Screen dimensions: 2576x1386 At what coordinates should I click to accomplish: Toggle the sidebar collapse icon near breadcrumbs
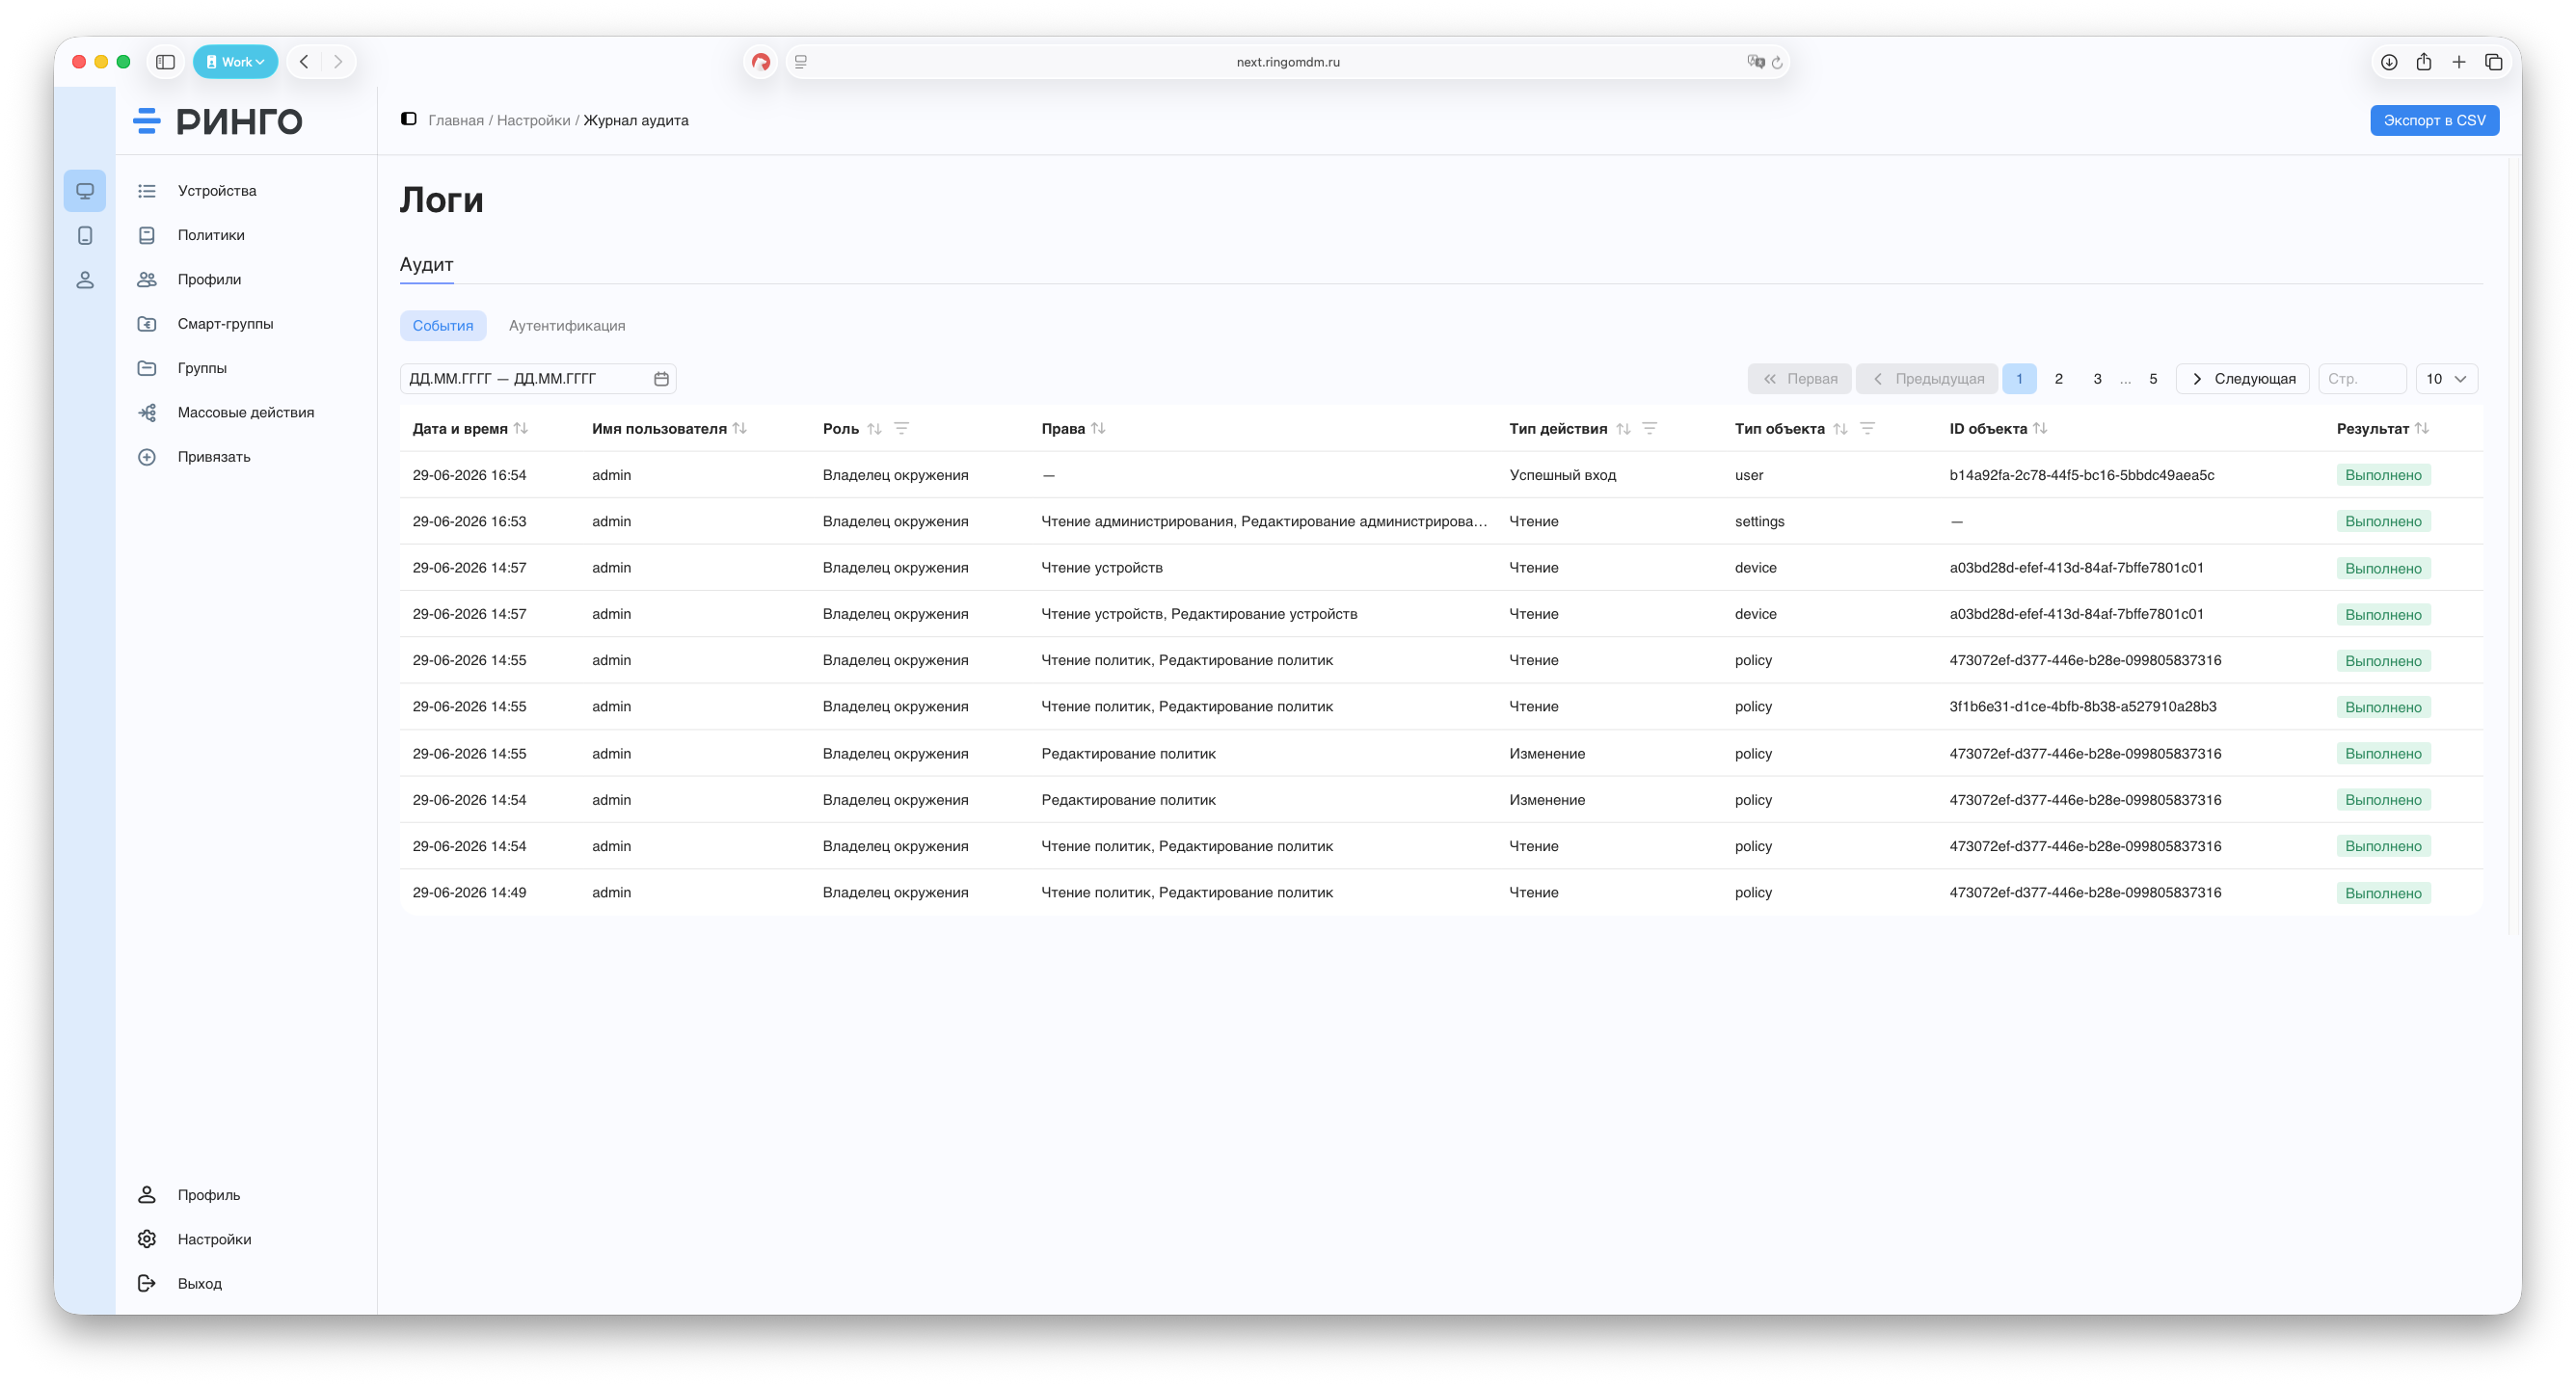tap(409, 119)
